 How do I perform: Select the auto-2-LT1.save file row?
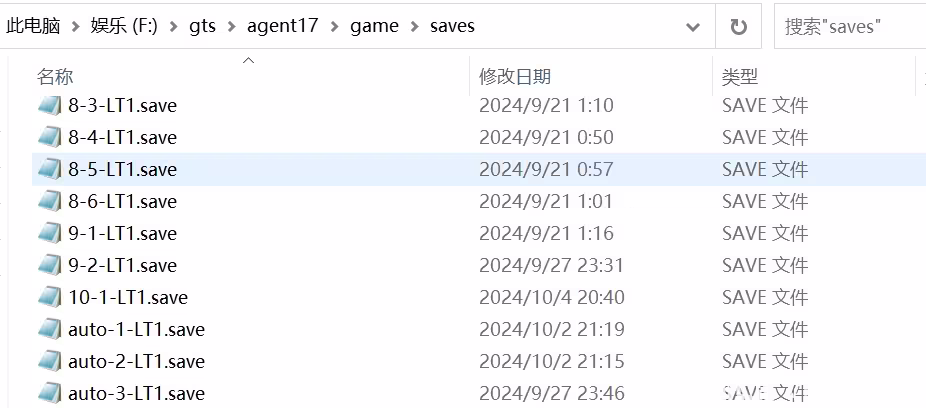coord(479,361)
